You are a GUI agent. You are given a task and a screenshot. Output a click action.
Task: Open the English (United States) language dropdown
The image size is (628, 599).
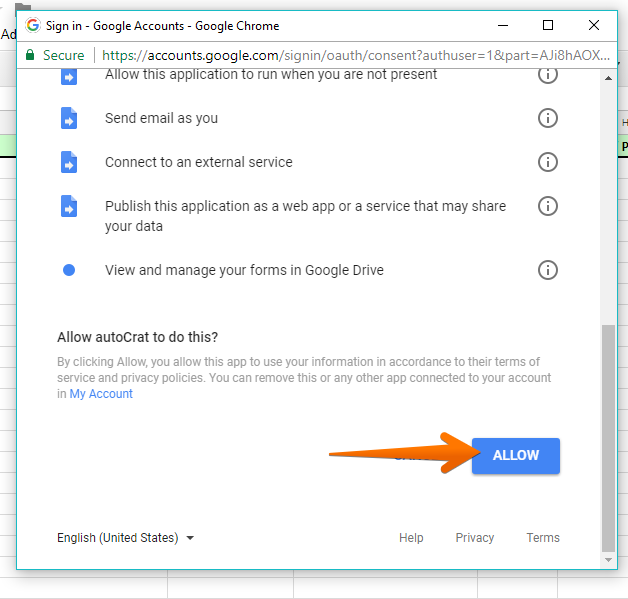[x=126, y=538]
